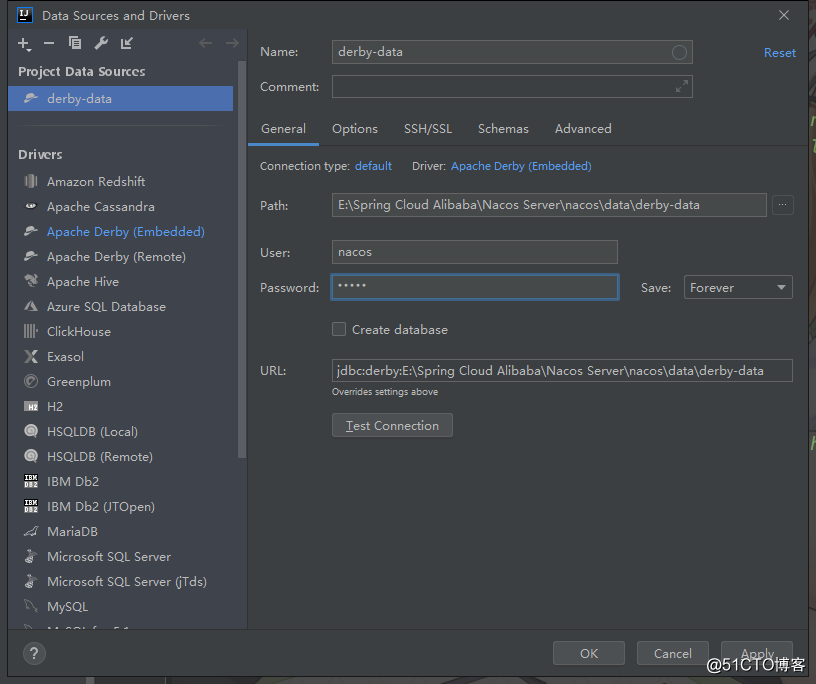
Task: Click the Apply button
Action: (757, 653)
